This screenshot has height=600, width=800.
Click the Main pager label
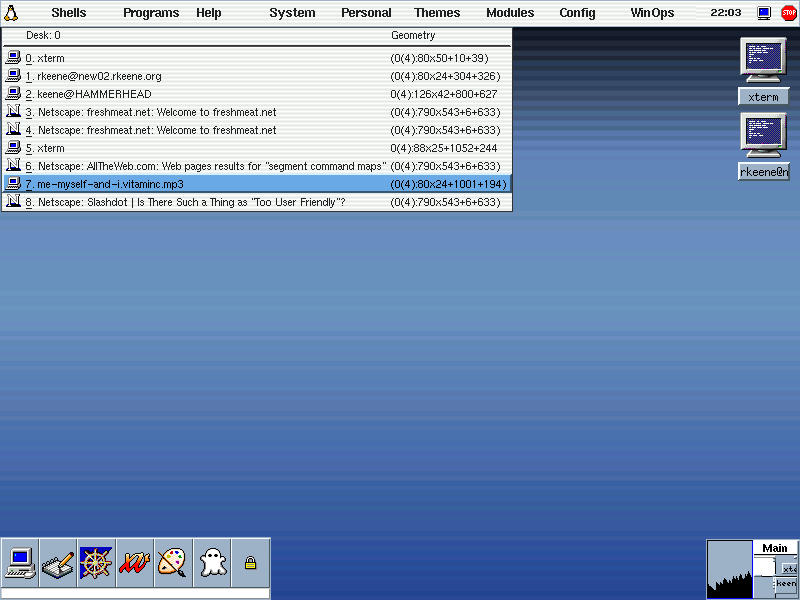(x=775, y=548)
